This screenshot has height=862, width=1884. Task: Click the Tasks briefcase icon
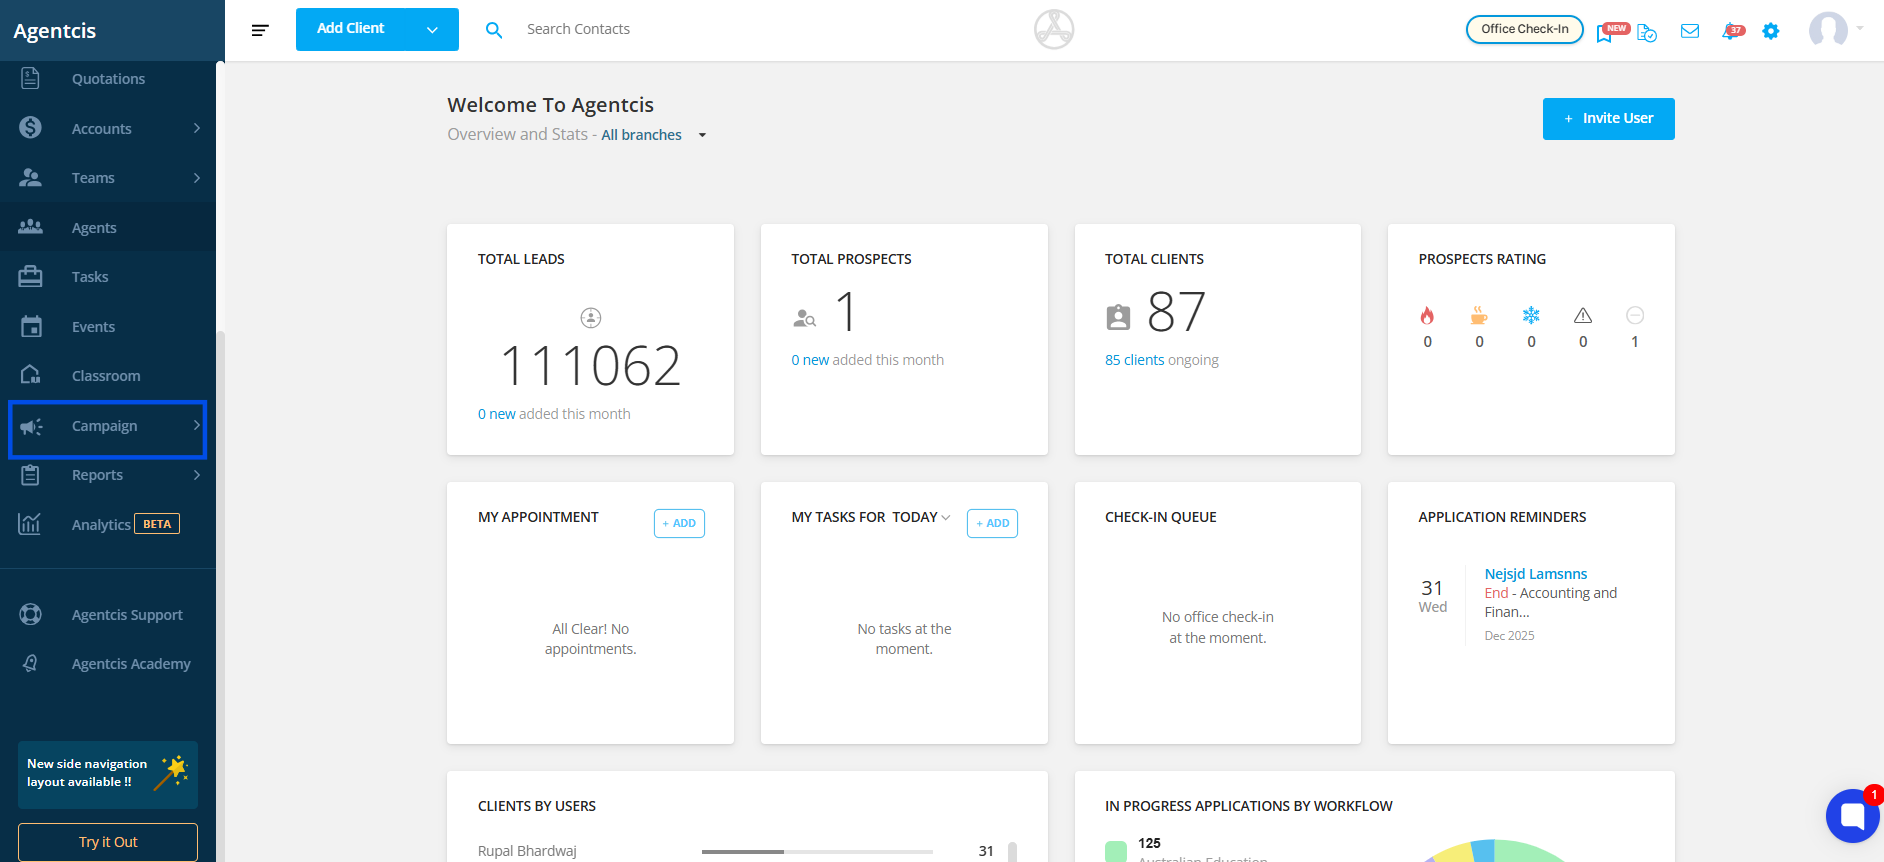(x=30, y=276)
